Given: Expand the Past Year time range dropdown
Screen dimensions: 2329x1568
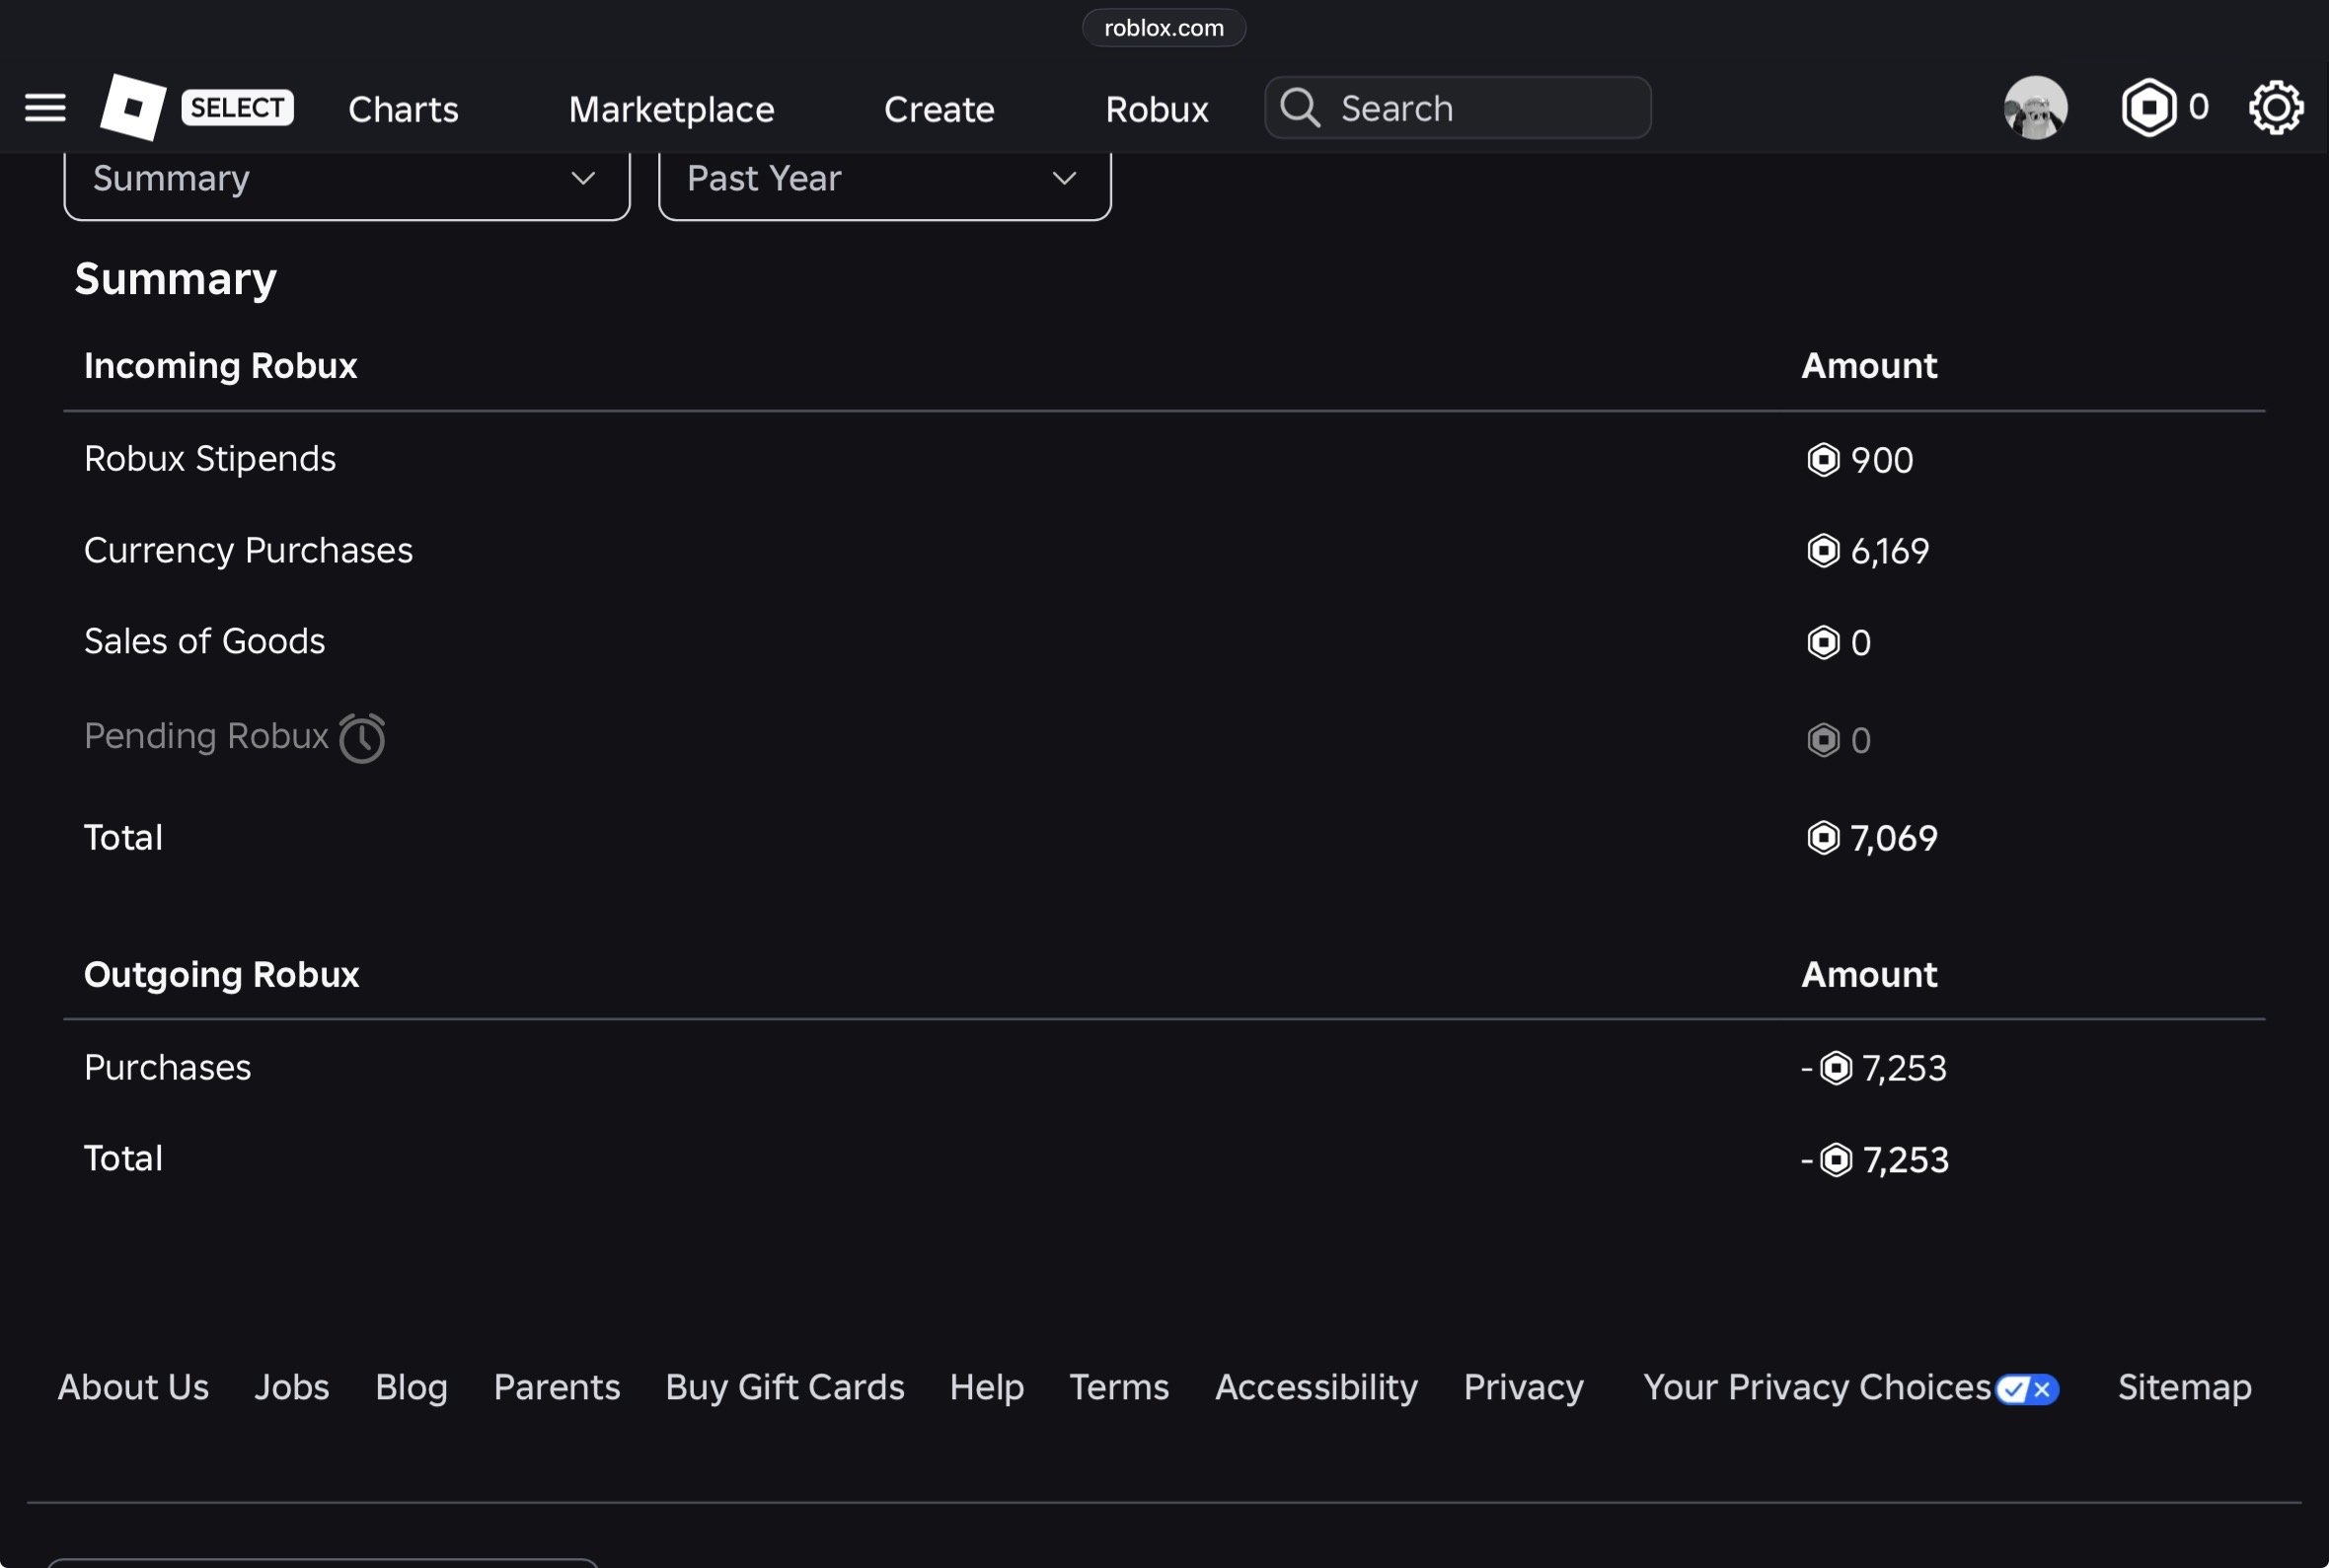Looking at the screenshot, I should (885, 180).
